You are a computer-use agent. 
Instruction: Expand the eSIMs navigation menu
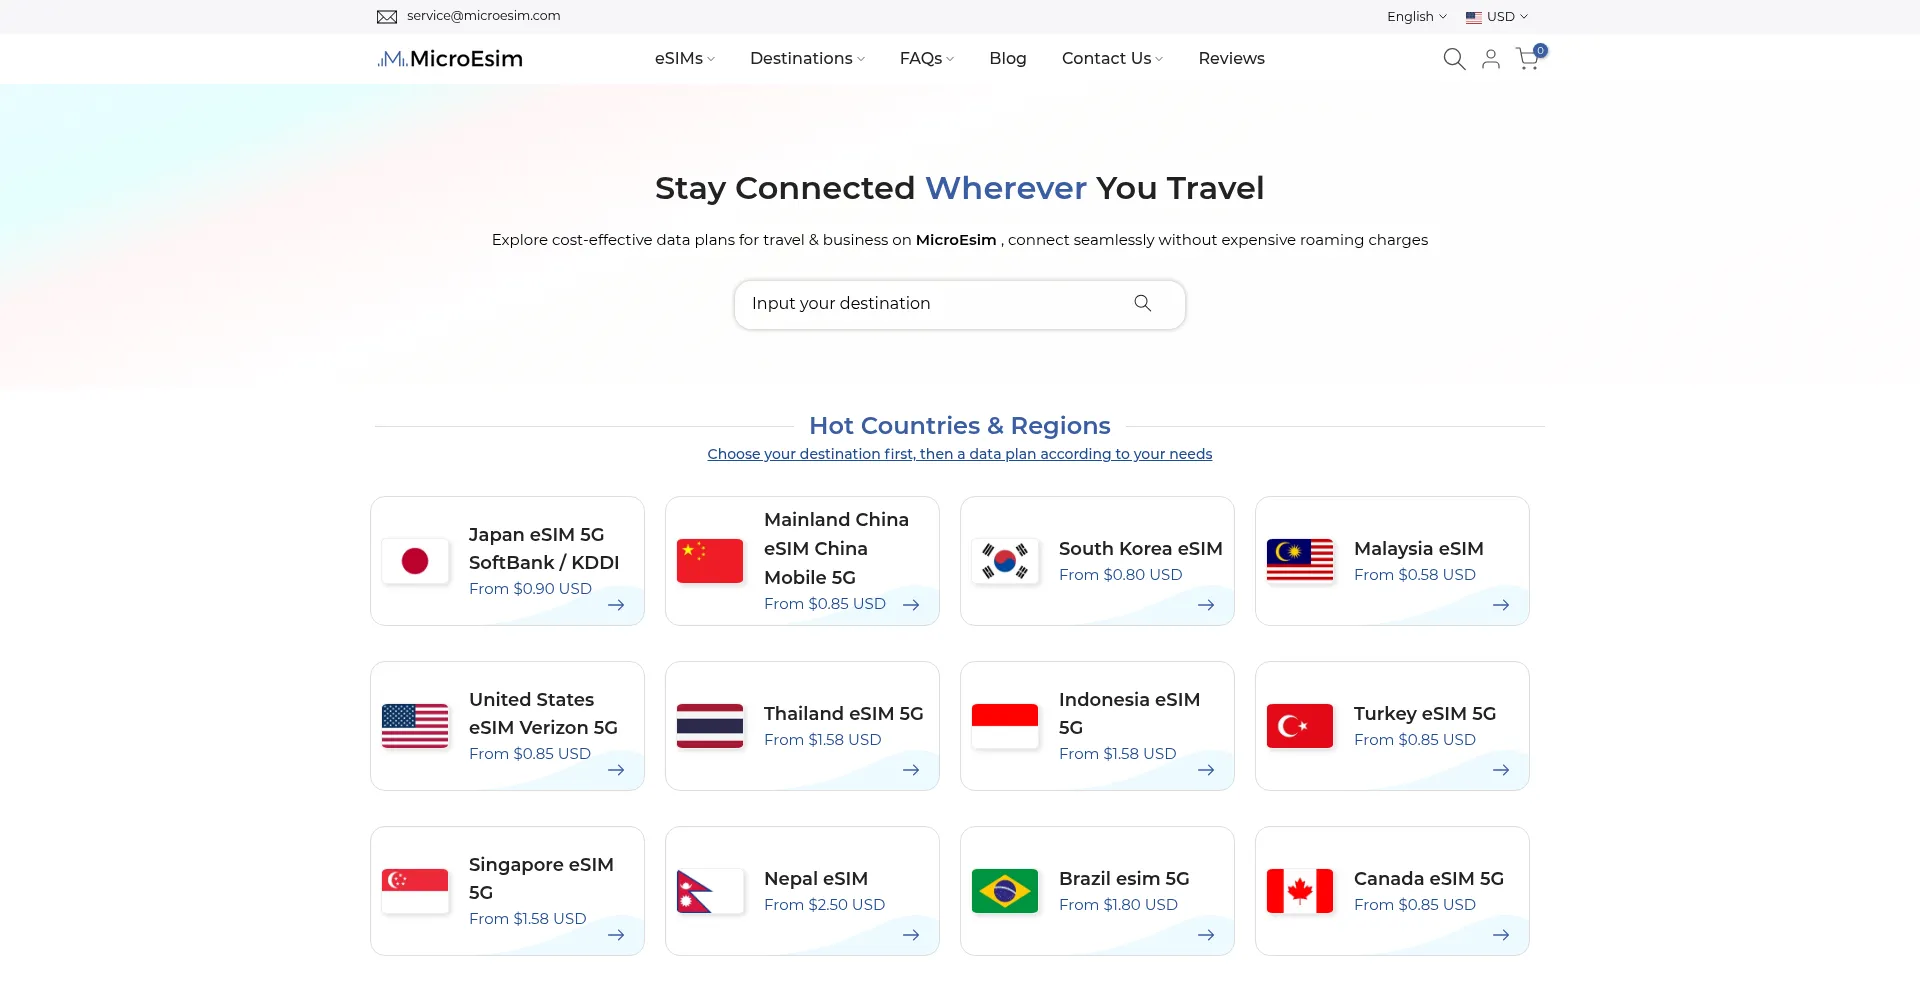(x=684, y=59)
